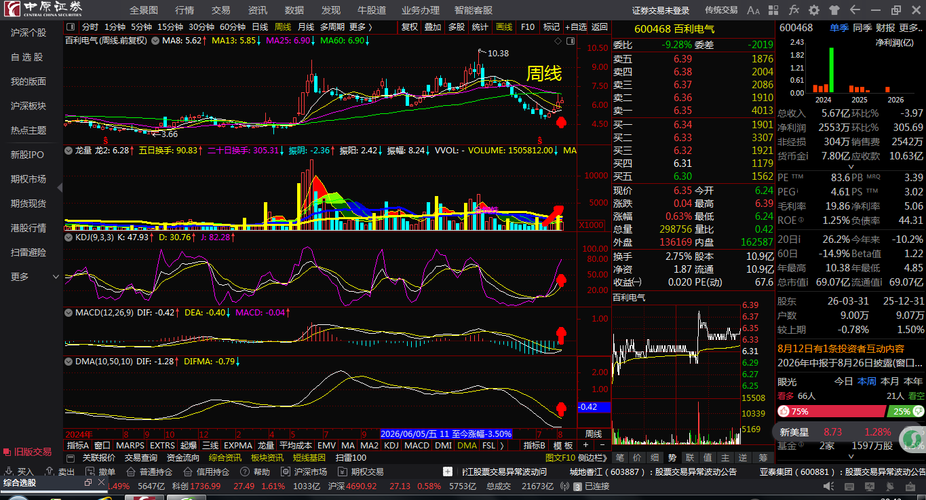Select the KDJ indicator tab
926x500 pixels.
point(391,446)
